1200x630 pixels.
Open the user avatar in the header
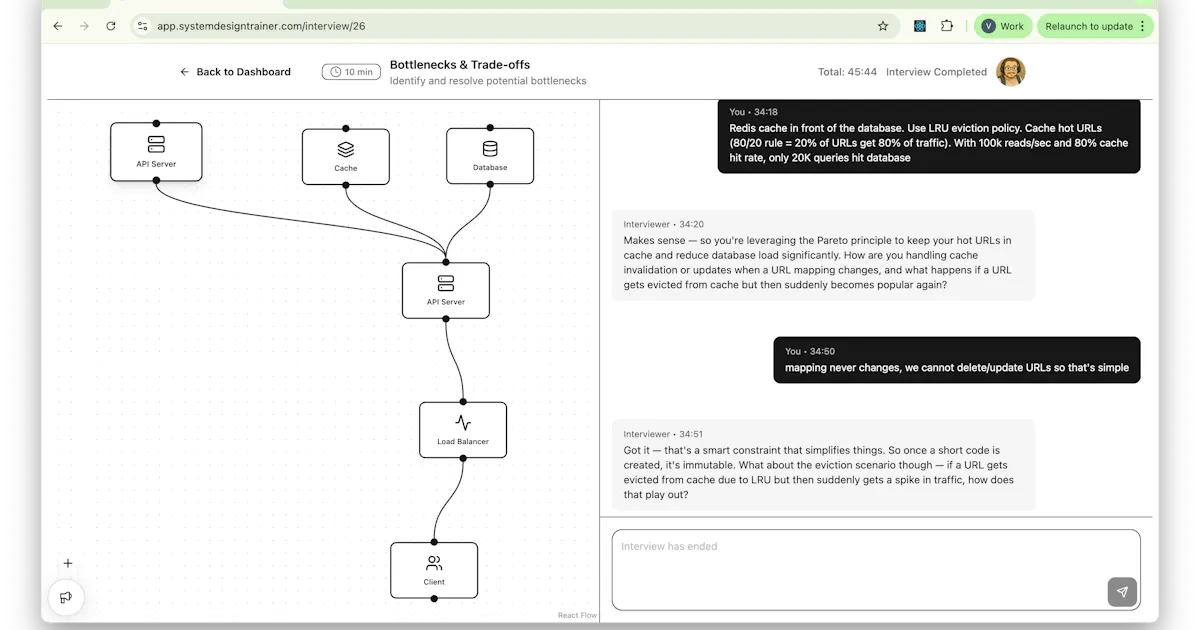pyautogui.click(x=1011, y=72)
